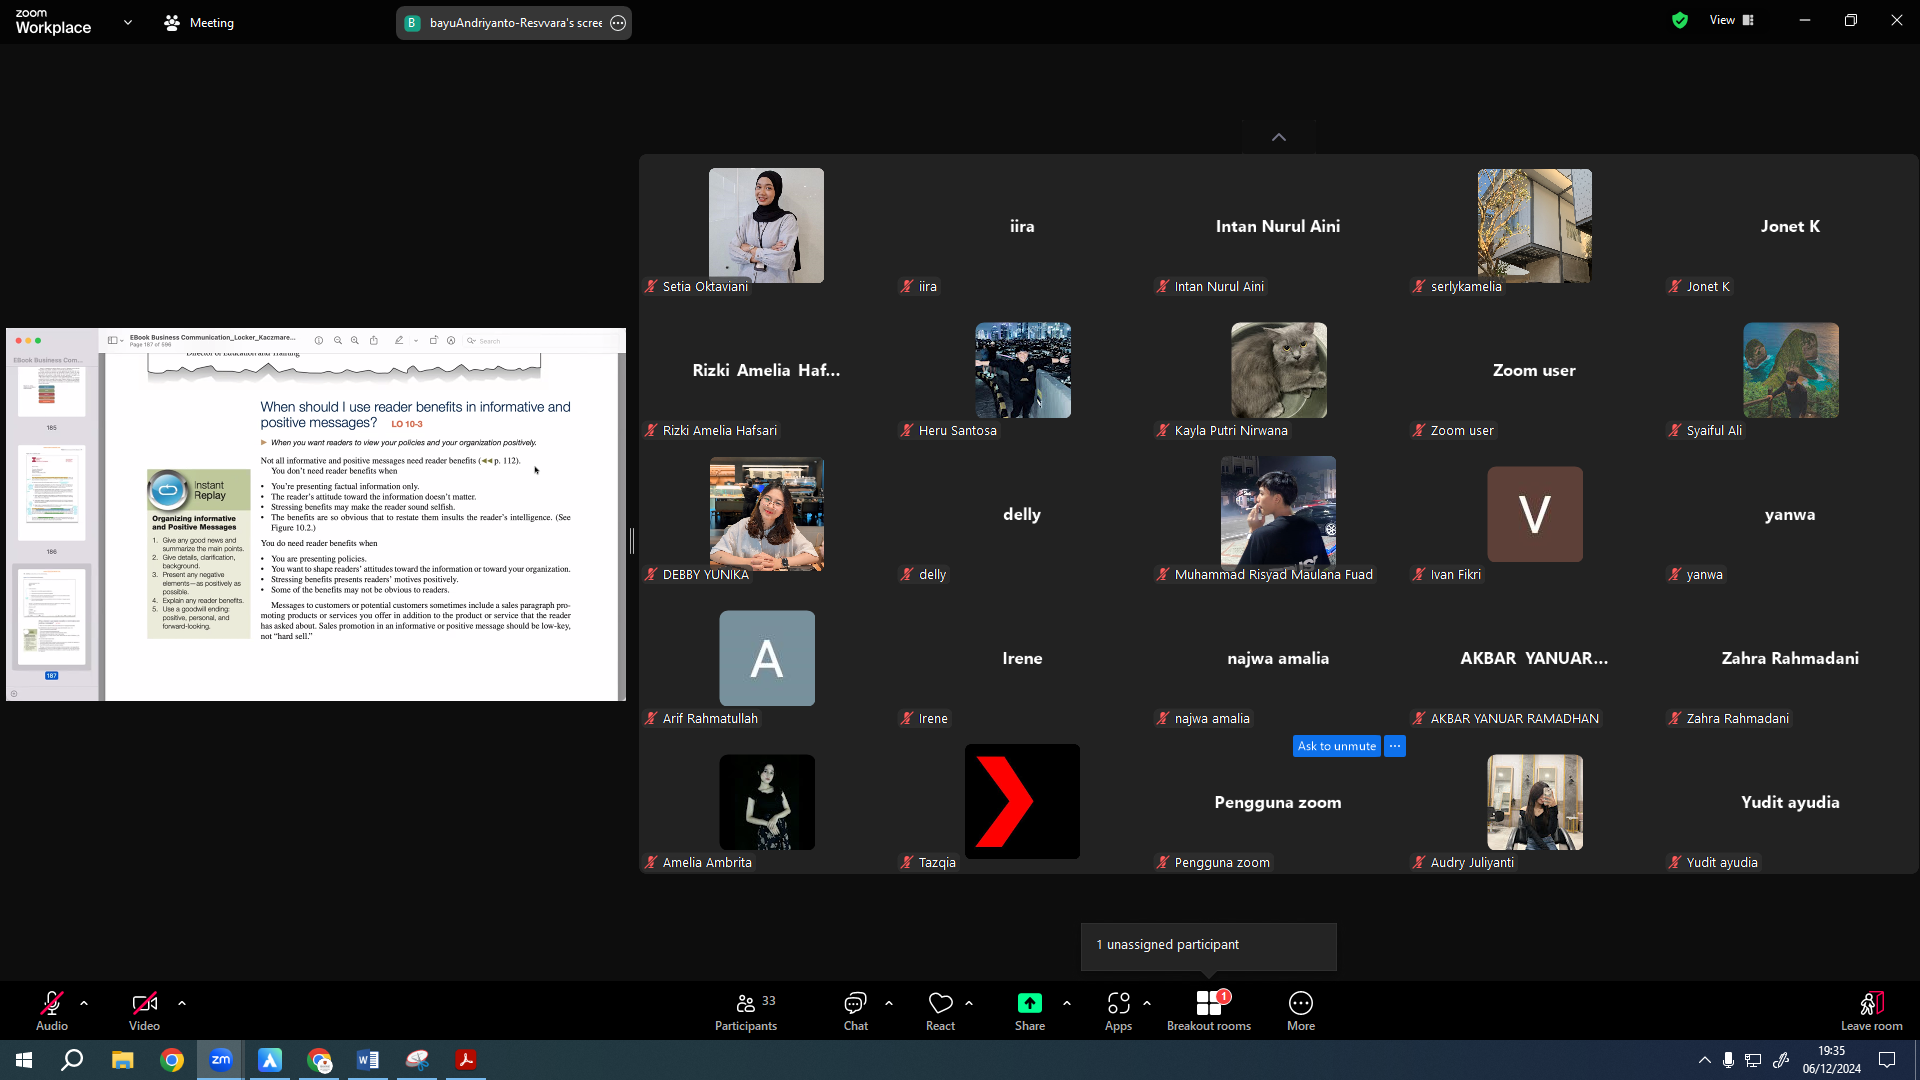Open the Zoom Workplace dropdown arrow
This screenshot has width=1920, height=1080.
(128, 22)
